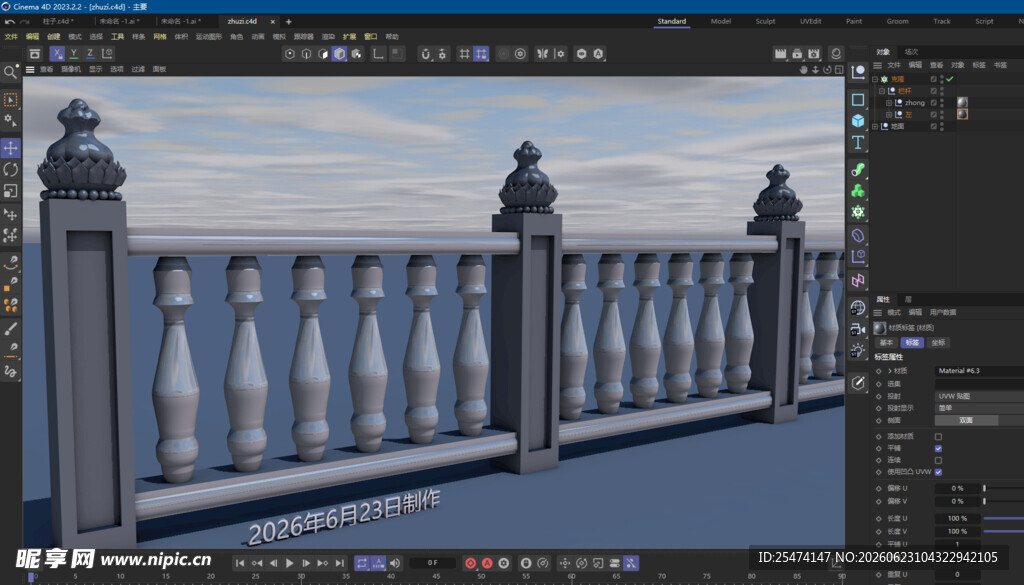Select the 场次 tab in object manager

(911, 52)
